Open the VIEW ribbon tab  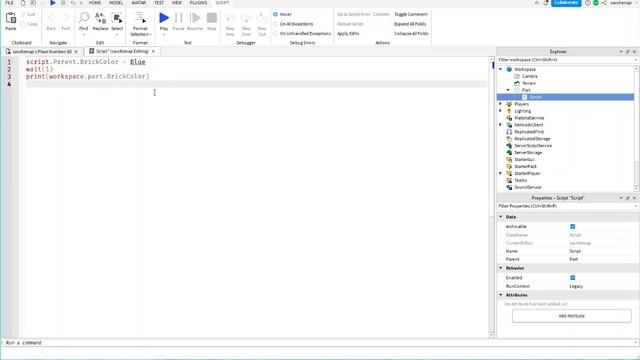[x=177, y=3]
